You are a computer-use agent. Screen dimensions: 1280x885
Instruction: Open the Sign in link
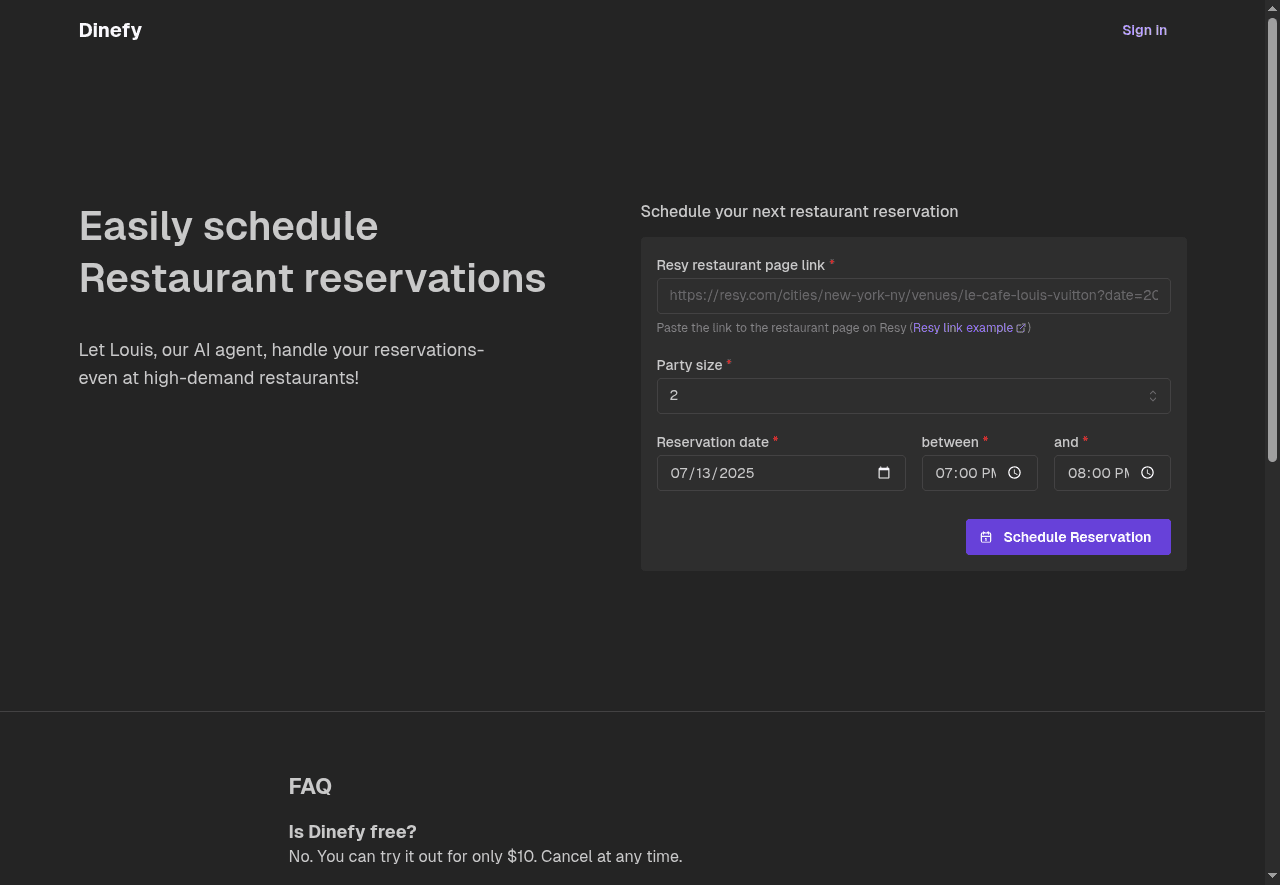pos(1144,30)
